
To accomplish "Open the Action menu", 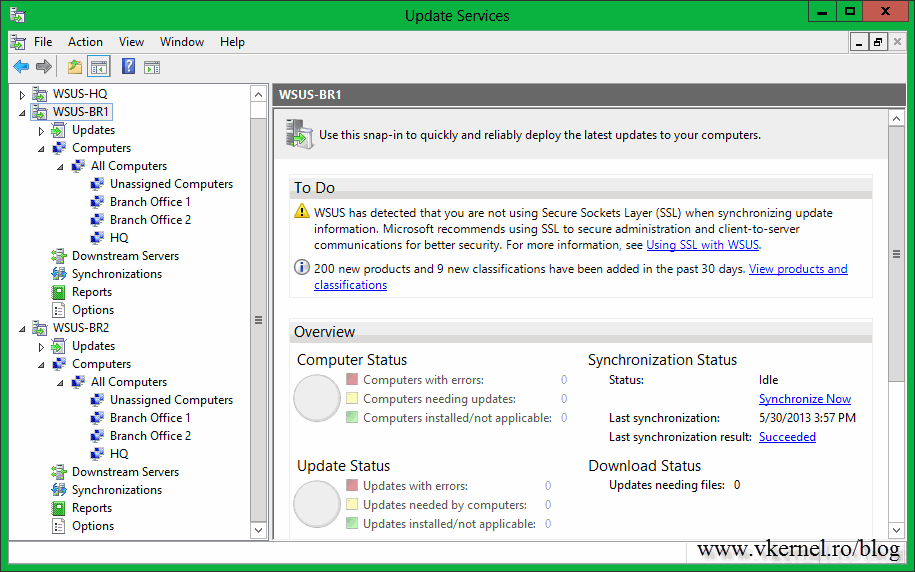I will pos(85,42).
